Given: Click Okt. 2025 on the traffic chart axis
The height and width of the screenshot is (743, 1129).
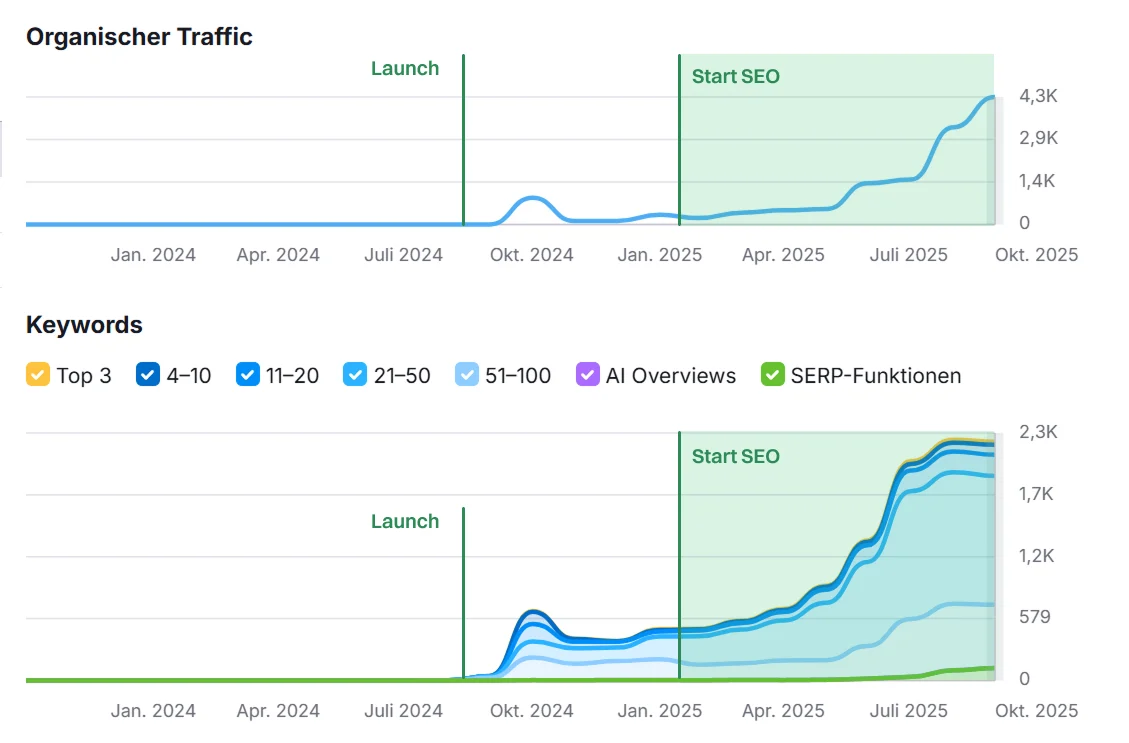Looking at the screenshot, I should (1036, 255).
